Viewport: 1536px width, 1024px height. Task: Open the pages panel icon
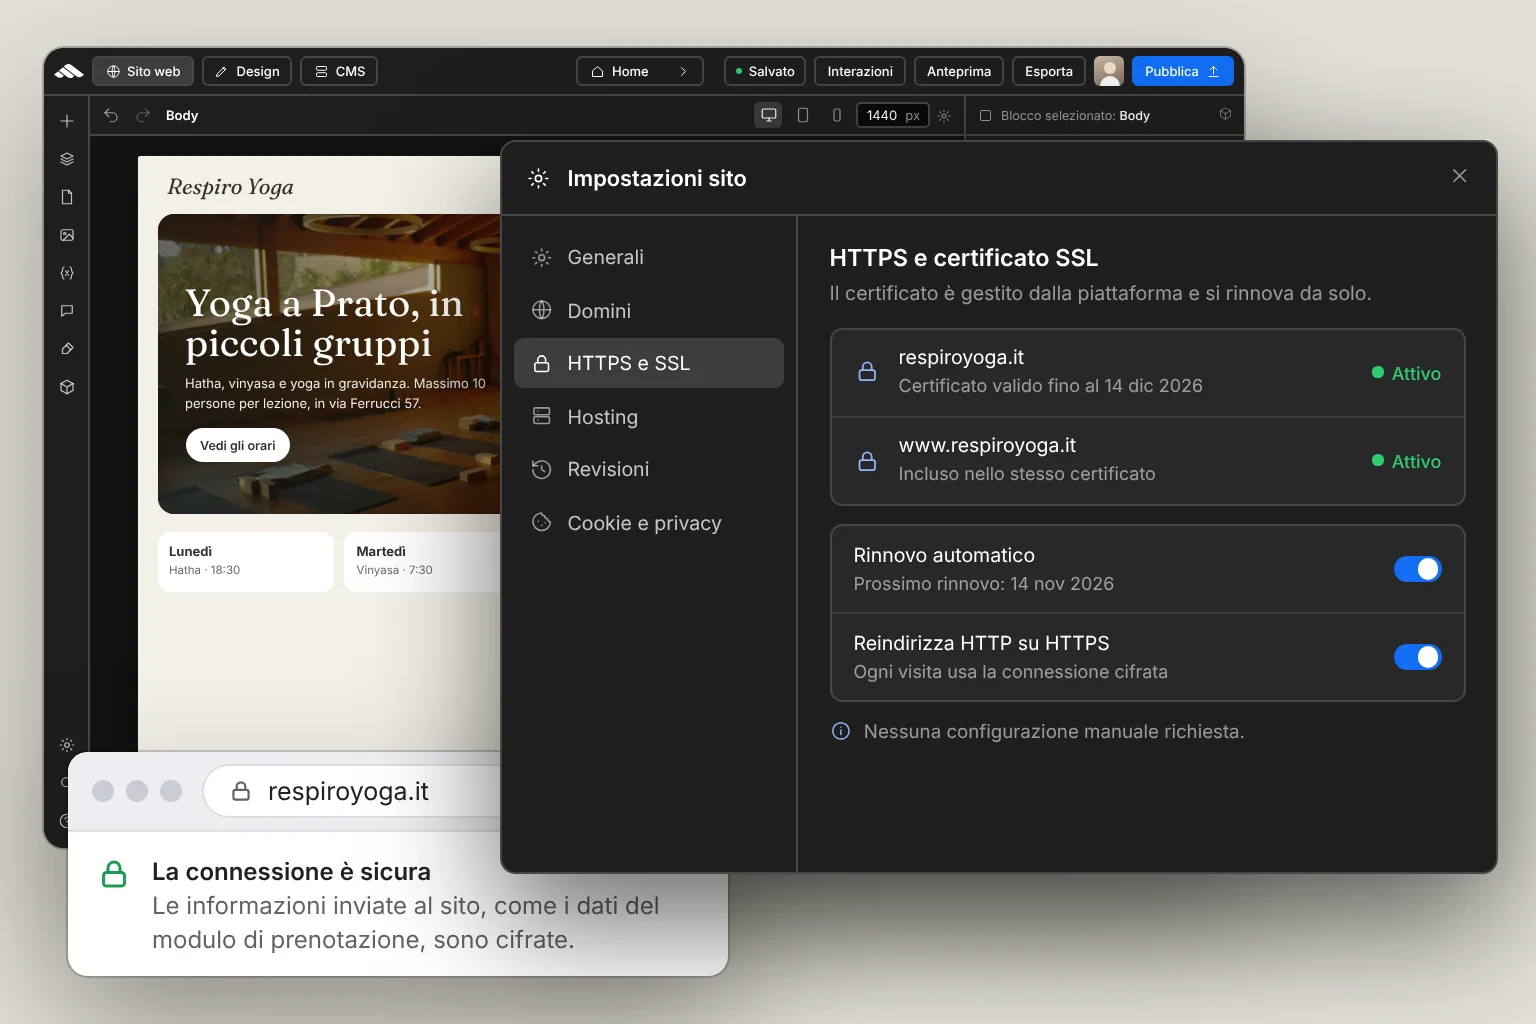[67, 197]
